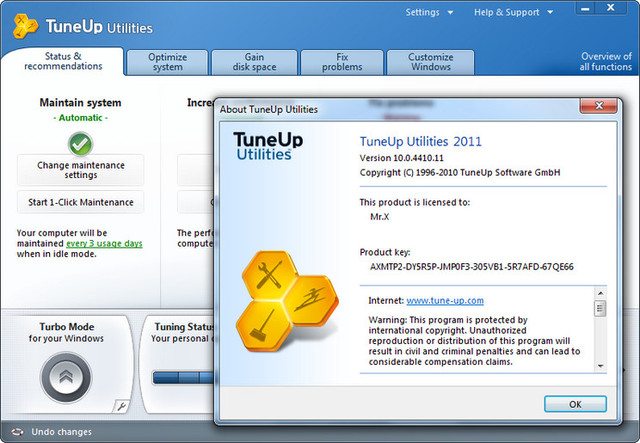
Task: Click the Undo changes label
Action: [62, 432]
